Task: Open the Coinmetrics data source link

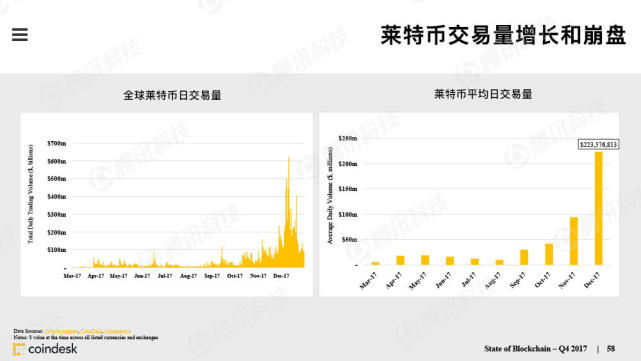Action: [118, 331]
